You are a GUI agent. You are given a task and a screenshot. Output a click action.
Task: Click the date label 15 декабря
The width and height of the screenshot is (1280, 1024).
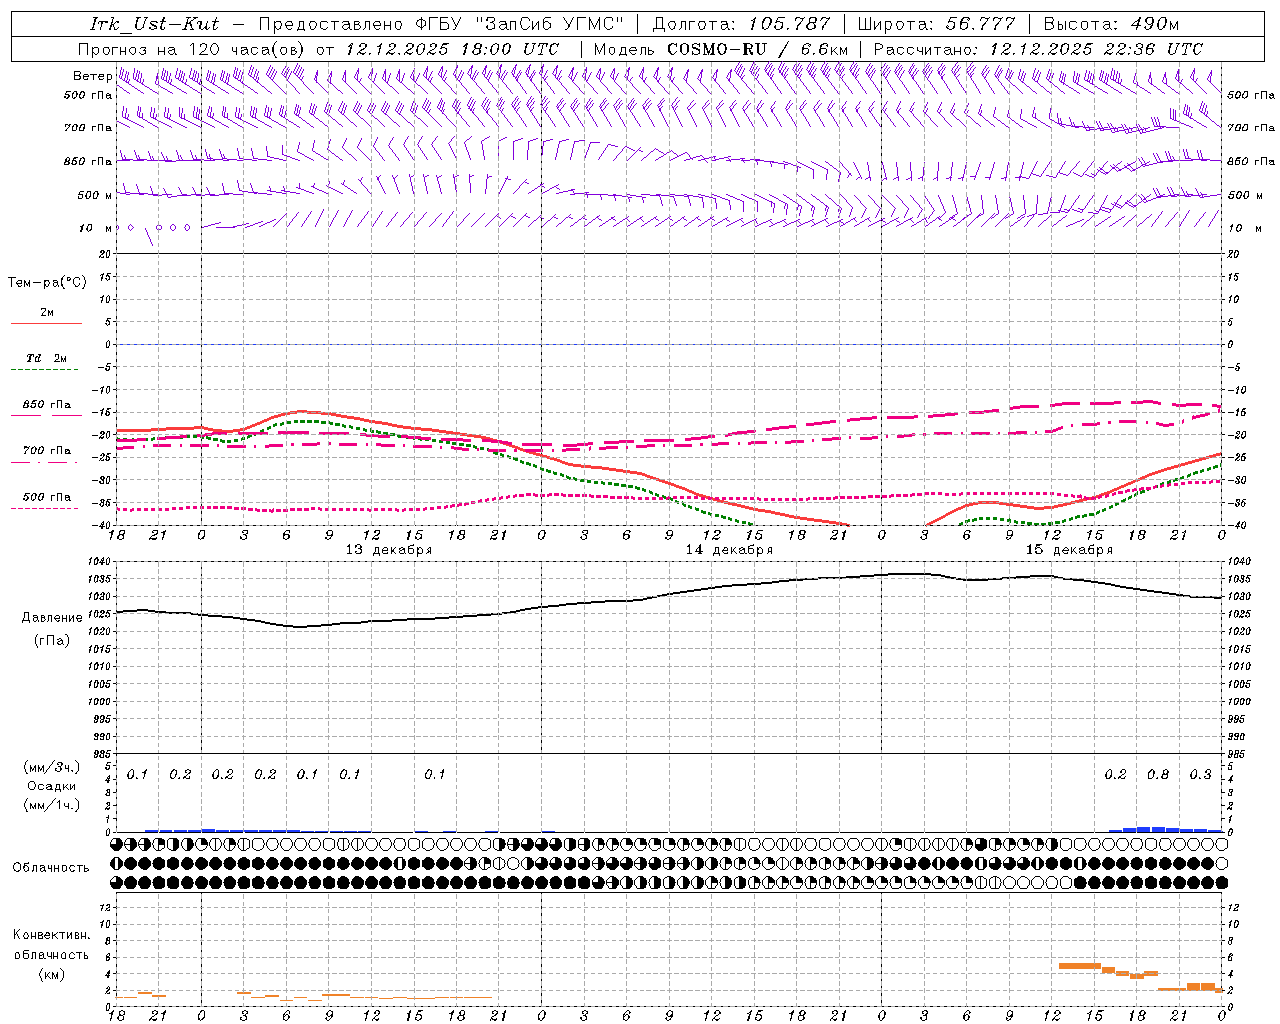(x=1069, y=550)
